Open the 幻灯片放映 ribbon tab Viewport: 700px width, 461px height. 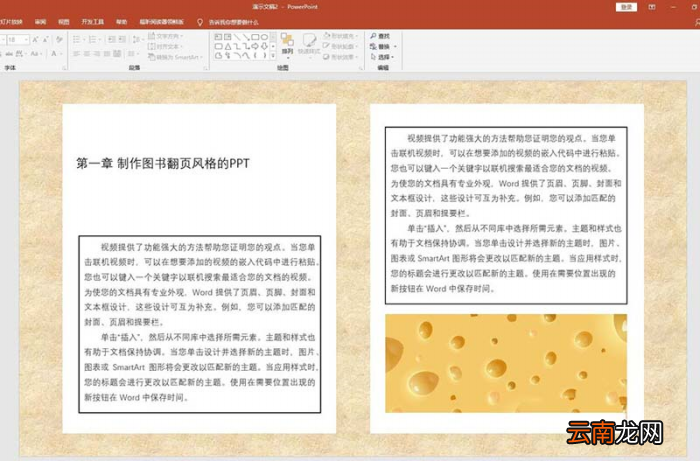pyautogui.click(x=11, y=22)
